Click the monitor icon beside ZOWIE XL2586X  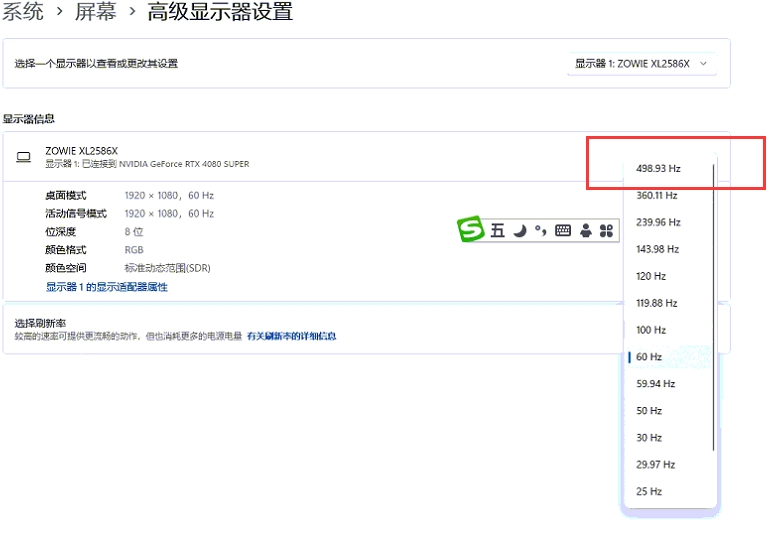[x=23, y=158]
